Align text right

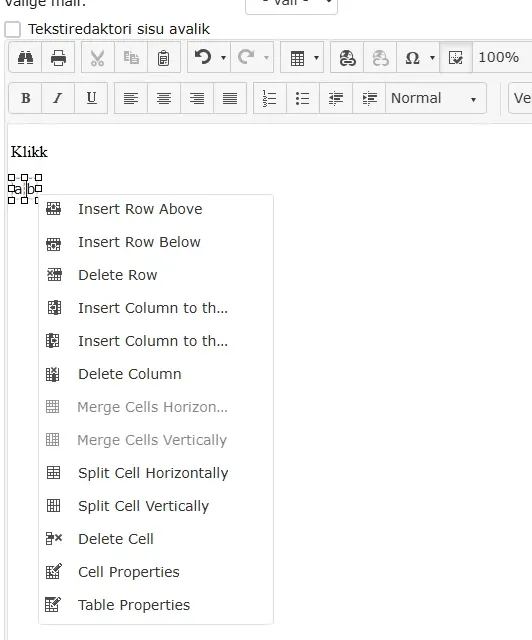point(197,98)
